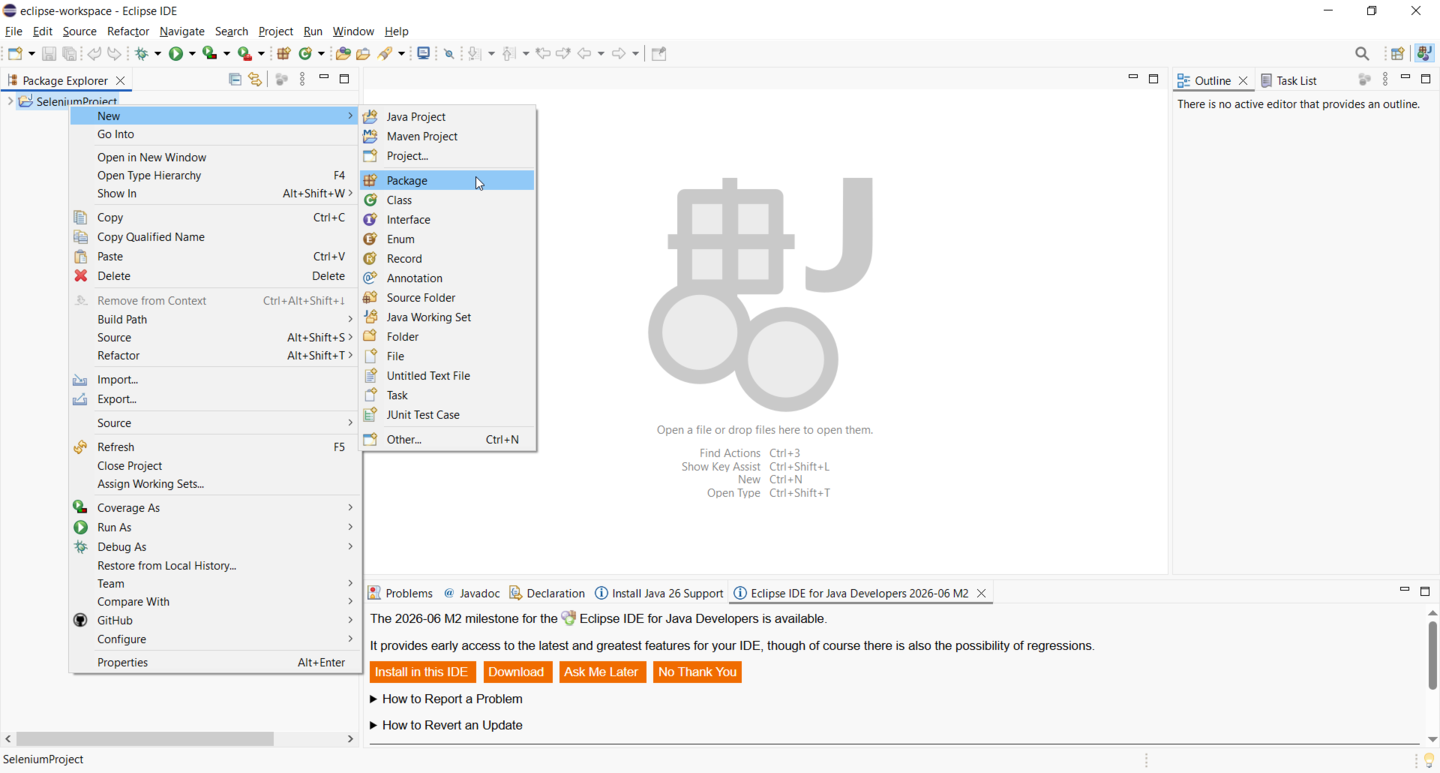The width and height of the screenshot is (1440, 773).
Task: Click the Previous Annotation toolbar icon
Action: pos(510,54)
